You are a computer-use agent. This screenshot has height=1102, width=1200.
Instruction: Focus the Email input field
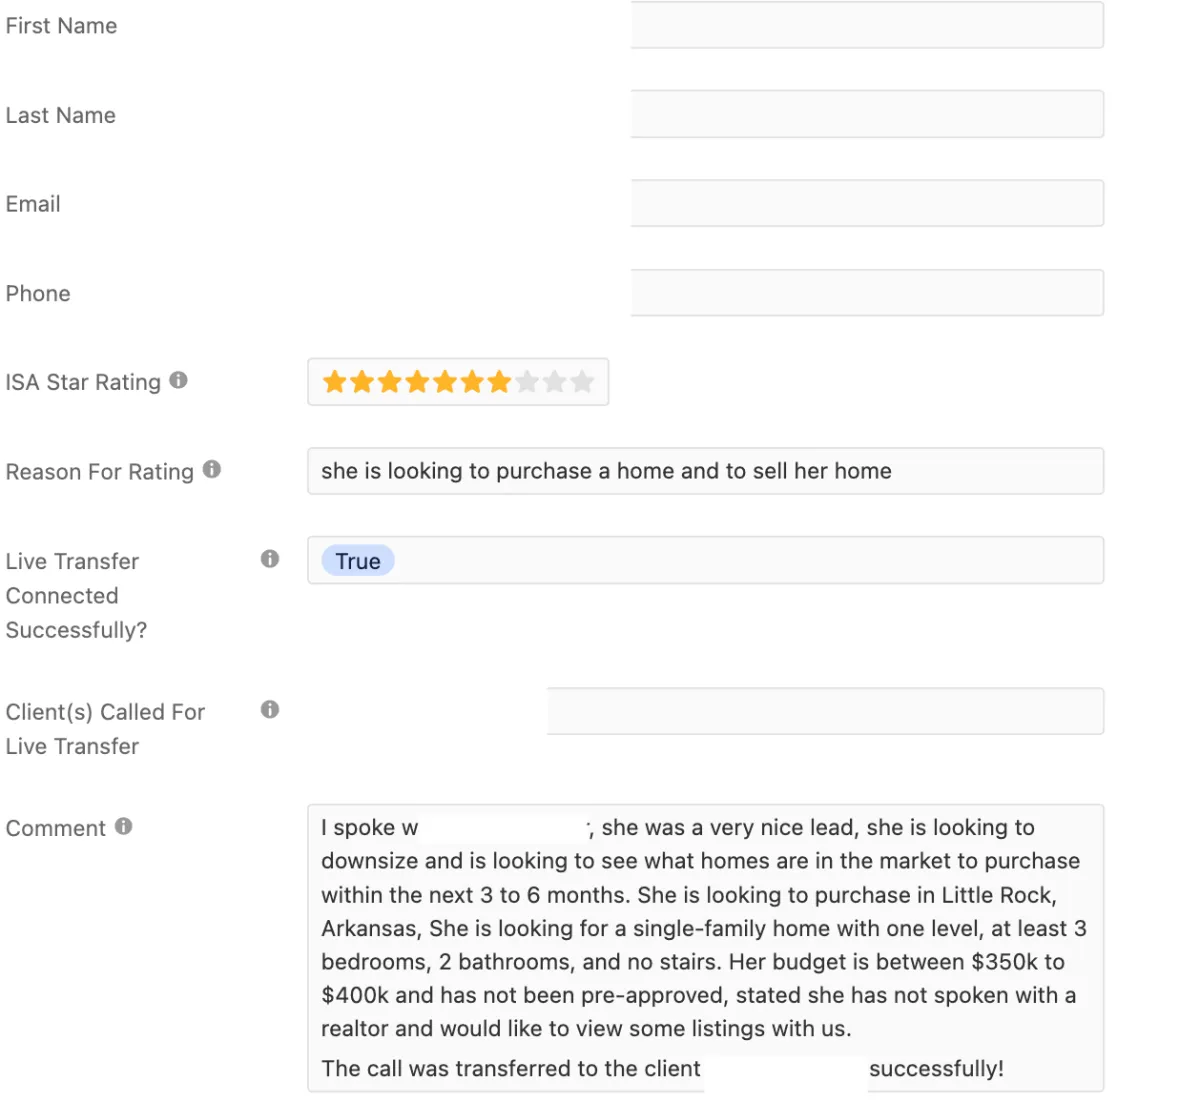point(867,203)
